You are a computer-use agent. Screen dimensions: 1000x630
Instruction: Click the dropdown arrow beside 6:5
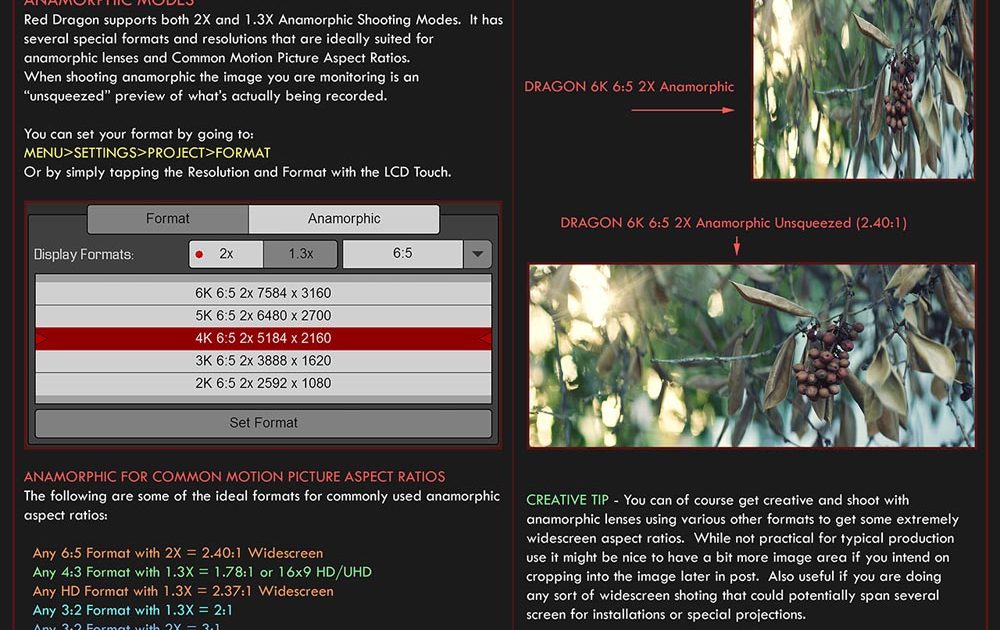(x=478, y=254)
